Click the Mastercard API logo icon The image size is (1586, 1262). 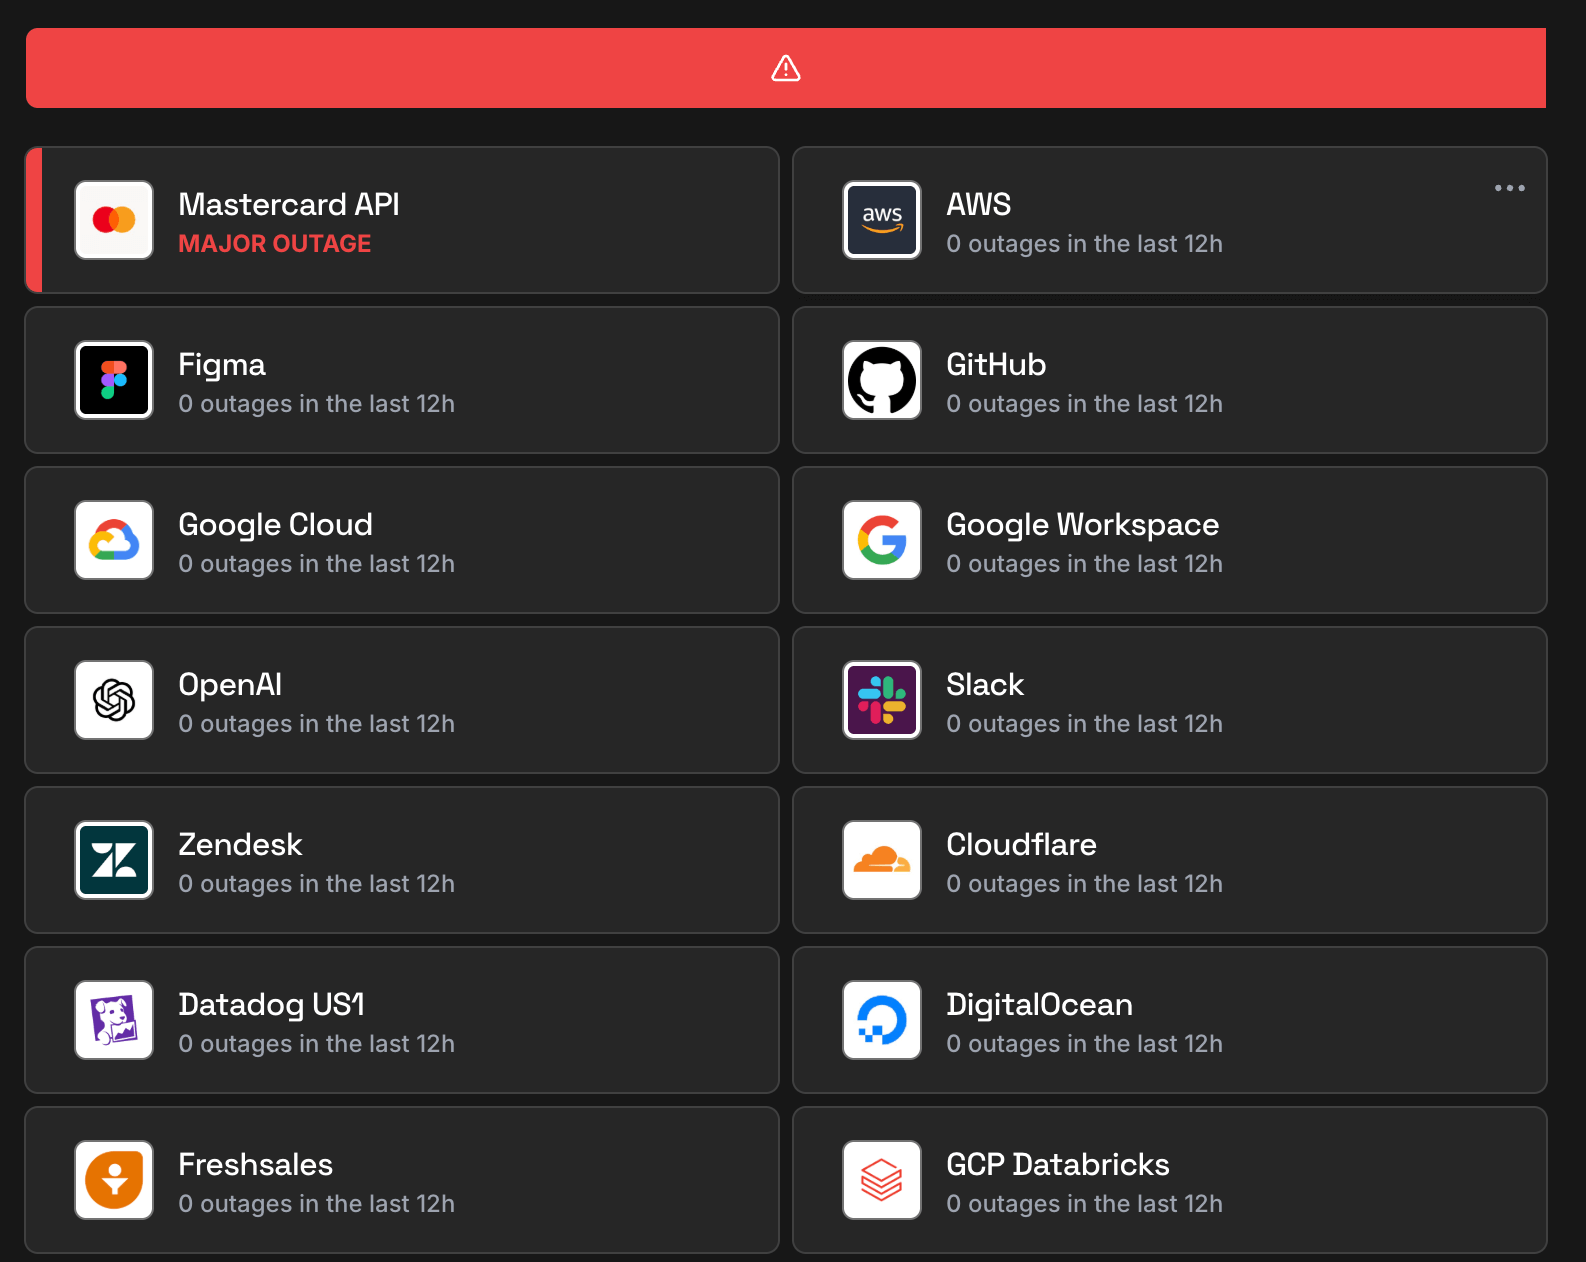tap(114, 220)
